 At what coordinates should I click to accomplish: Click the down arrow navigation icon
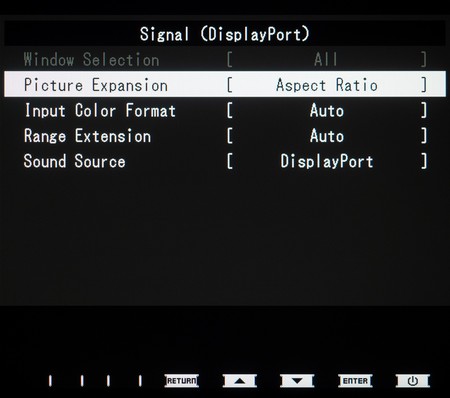click(297, 381)
